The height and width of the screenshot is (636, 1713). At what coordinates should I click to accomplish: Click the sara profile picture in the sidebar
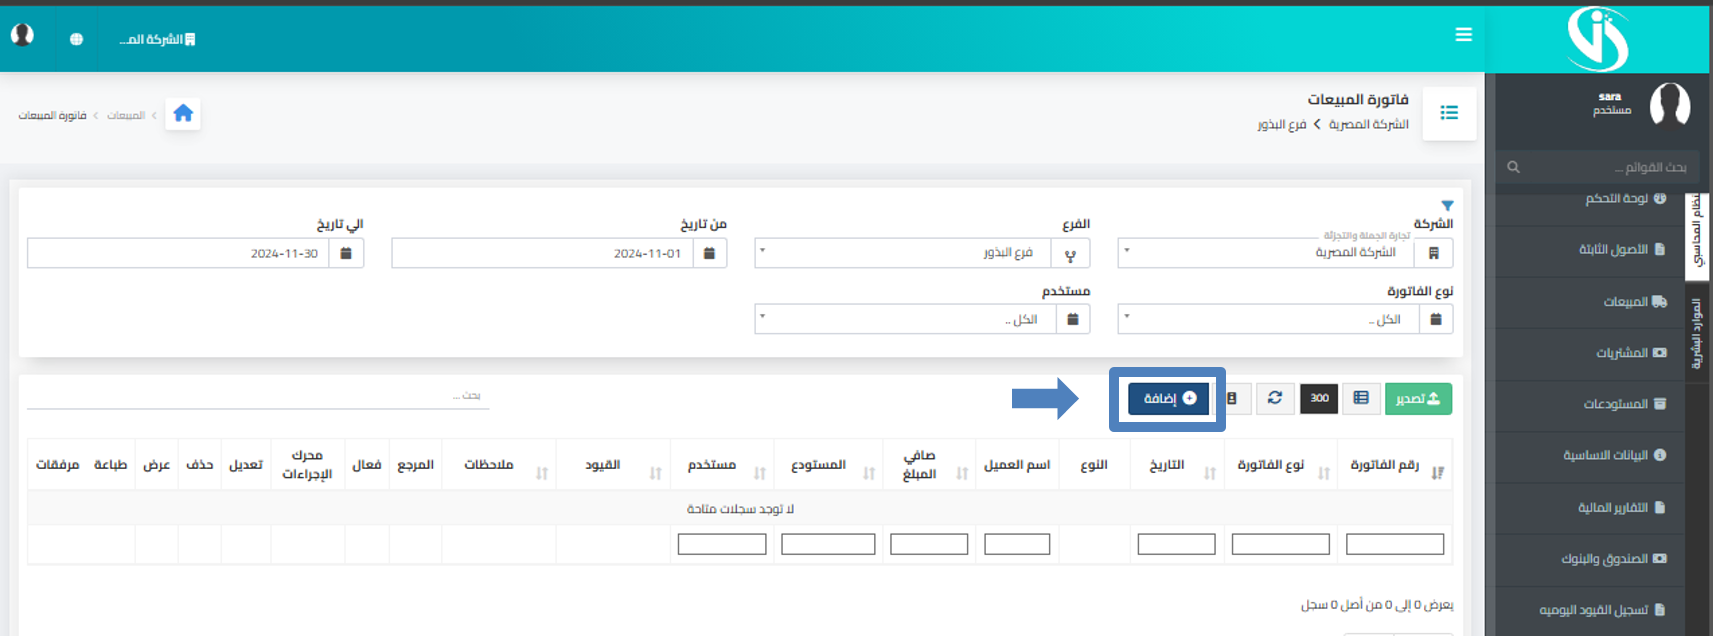point(1669,104)
